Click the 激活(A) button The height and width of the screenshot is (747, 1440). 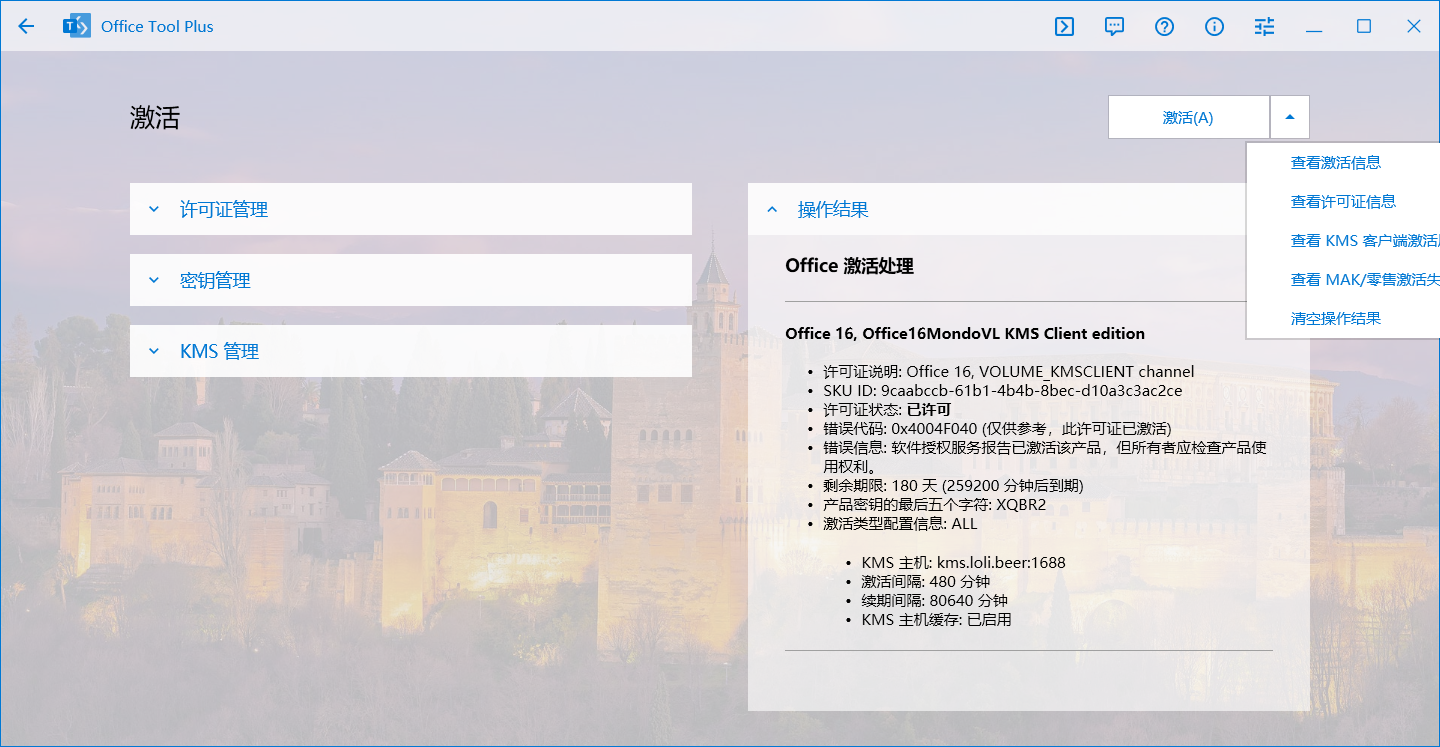pos(1188,117)
